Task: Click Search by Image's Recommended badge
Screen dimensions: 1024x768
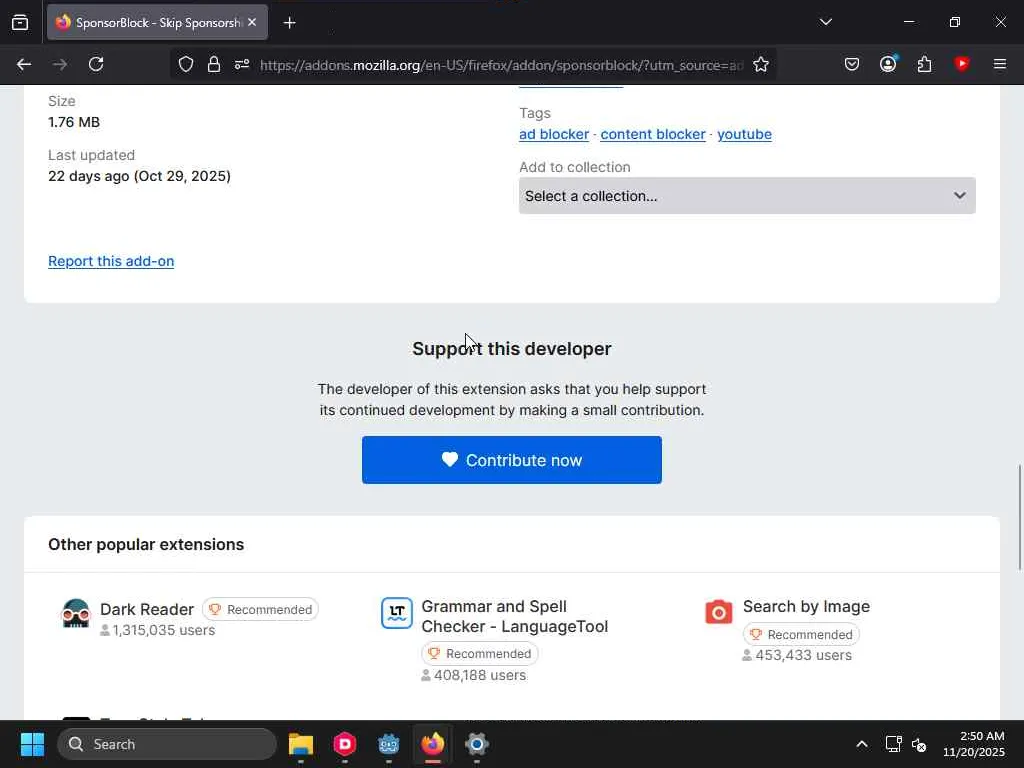Action: point(801,634)
